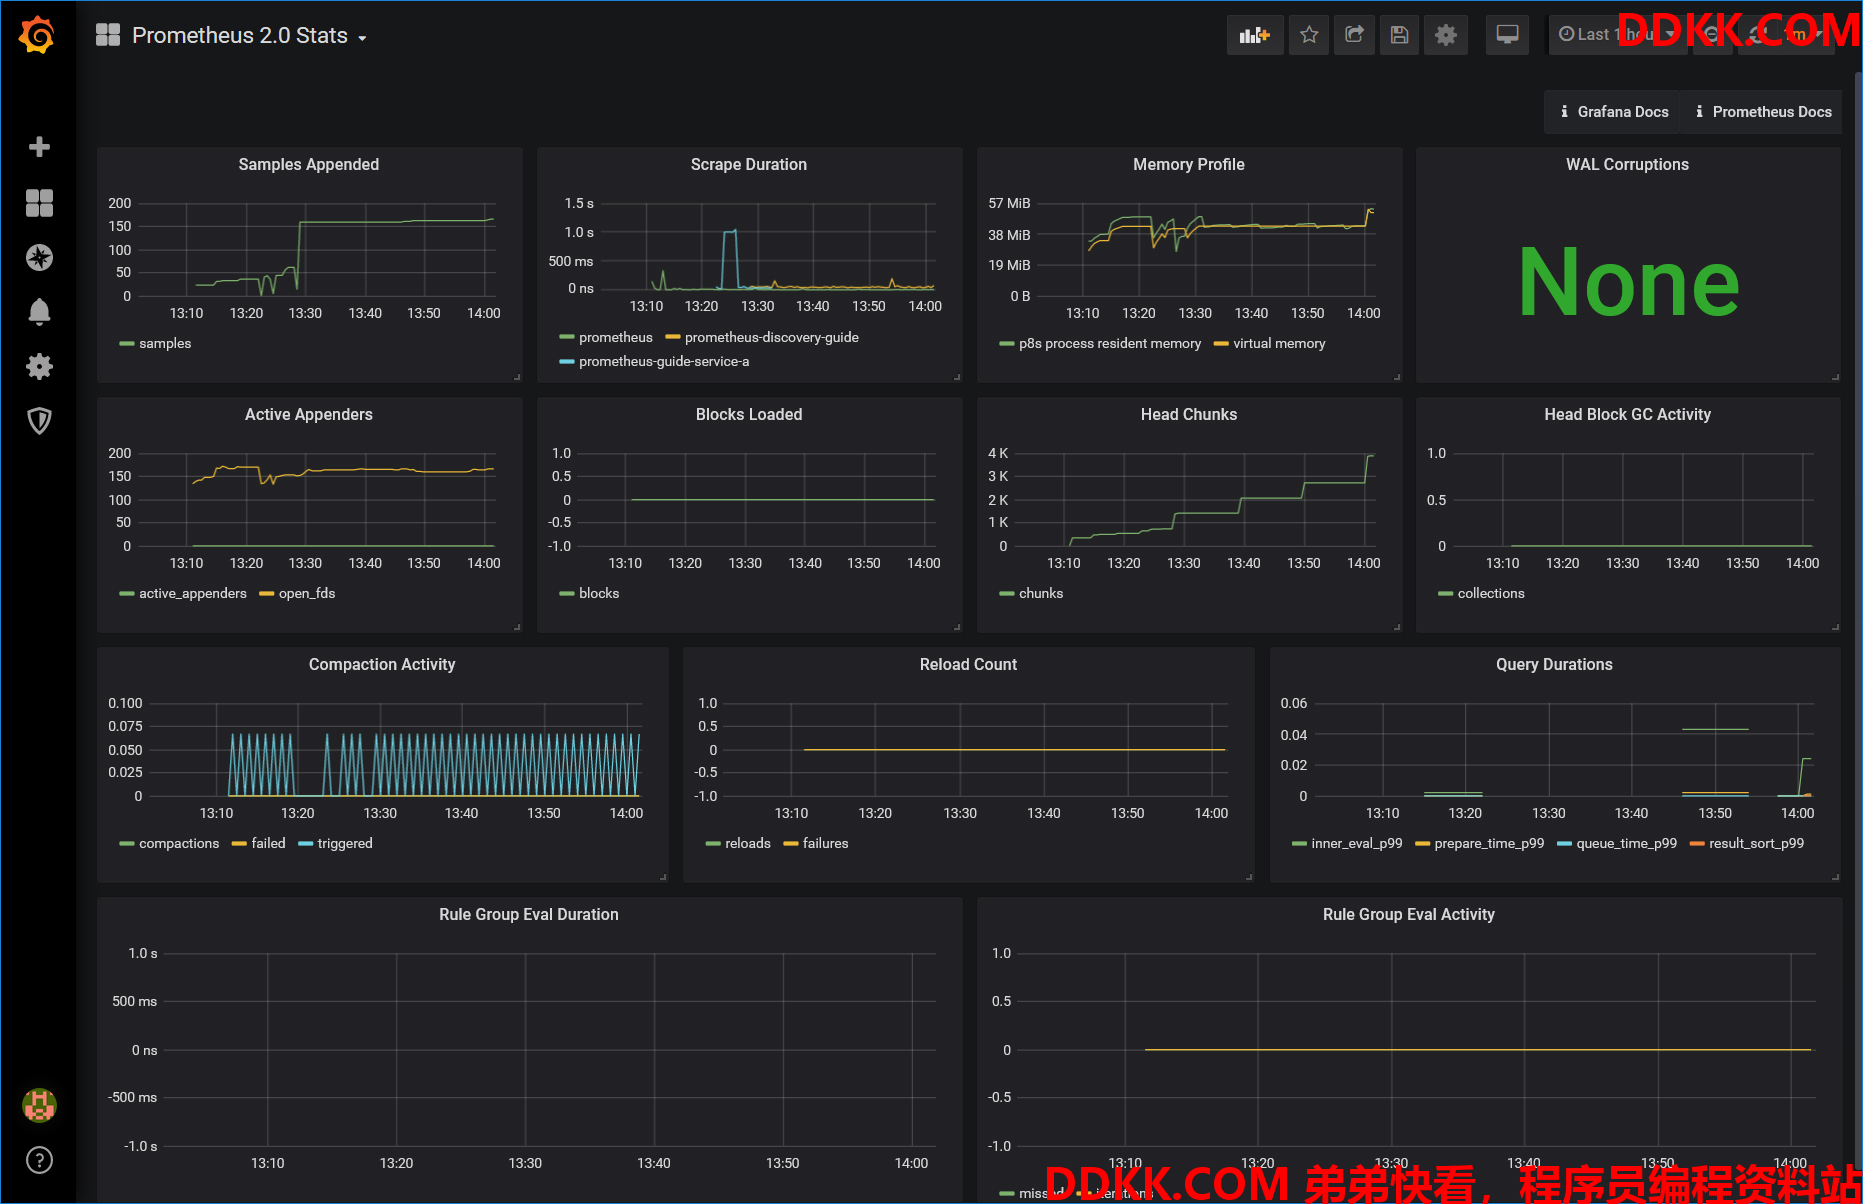
Task: Open the Active Appenders panel title menu
Action: 309,414
